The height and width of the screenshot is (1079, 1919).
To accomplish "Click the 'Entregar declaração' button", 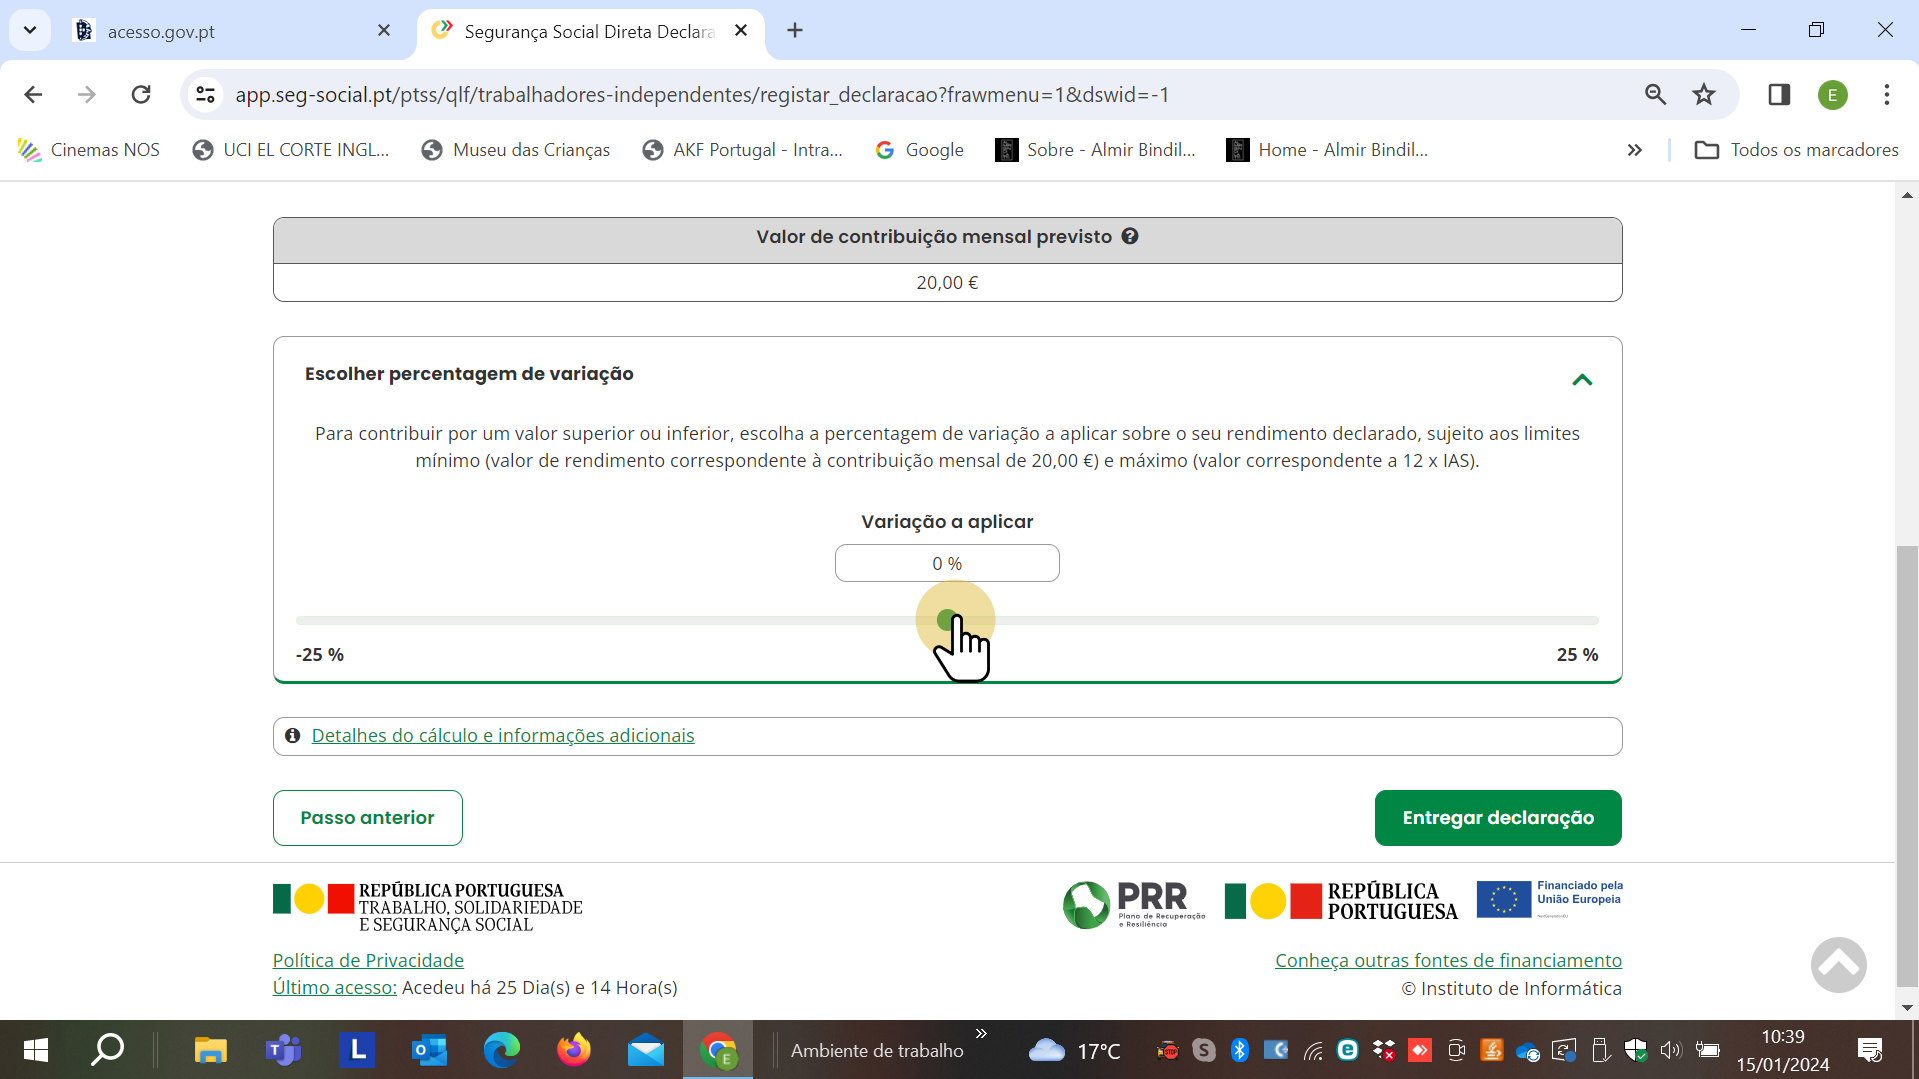I will 1497,817.
